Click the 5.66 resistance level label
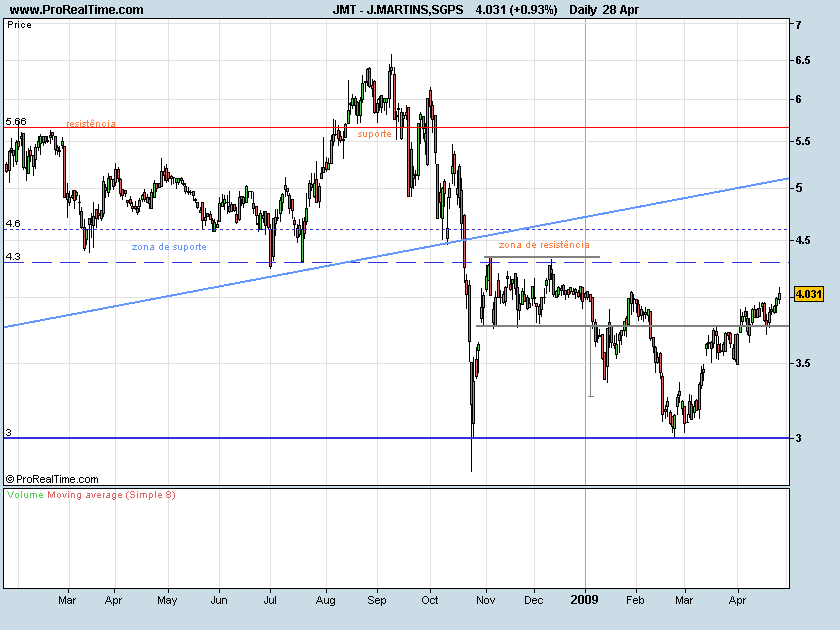 tap(16, 122)
